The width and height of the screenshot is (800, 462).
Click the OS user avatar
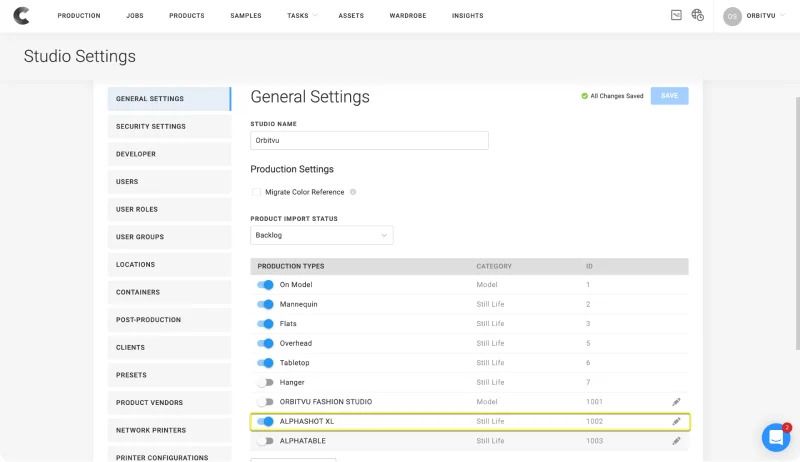click(732, 16)
